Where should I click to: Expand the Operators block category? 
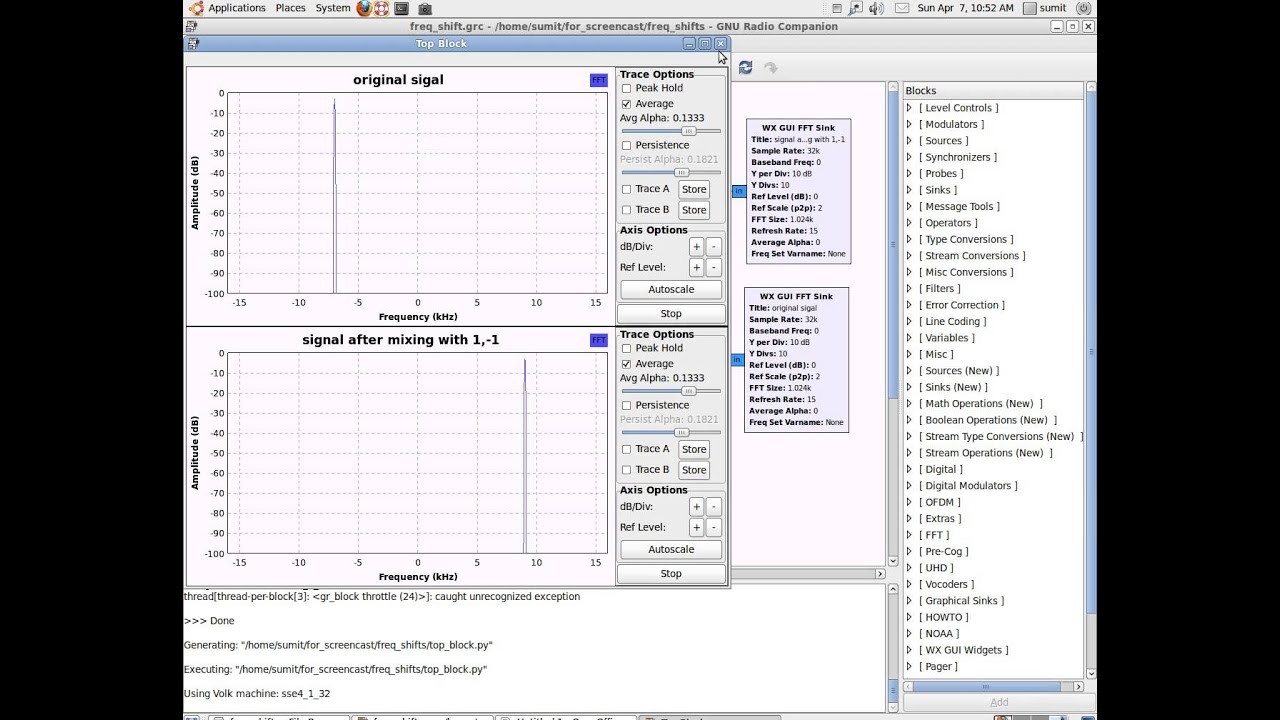pos(910,223)
